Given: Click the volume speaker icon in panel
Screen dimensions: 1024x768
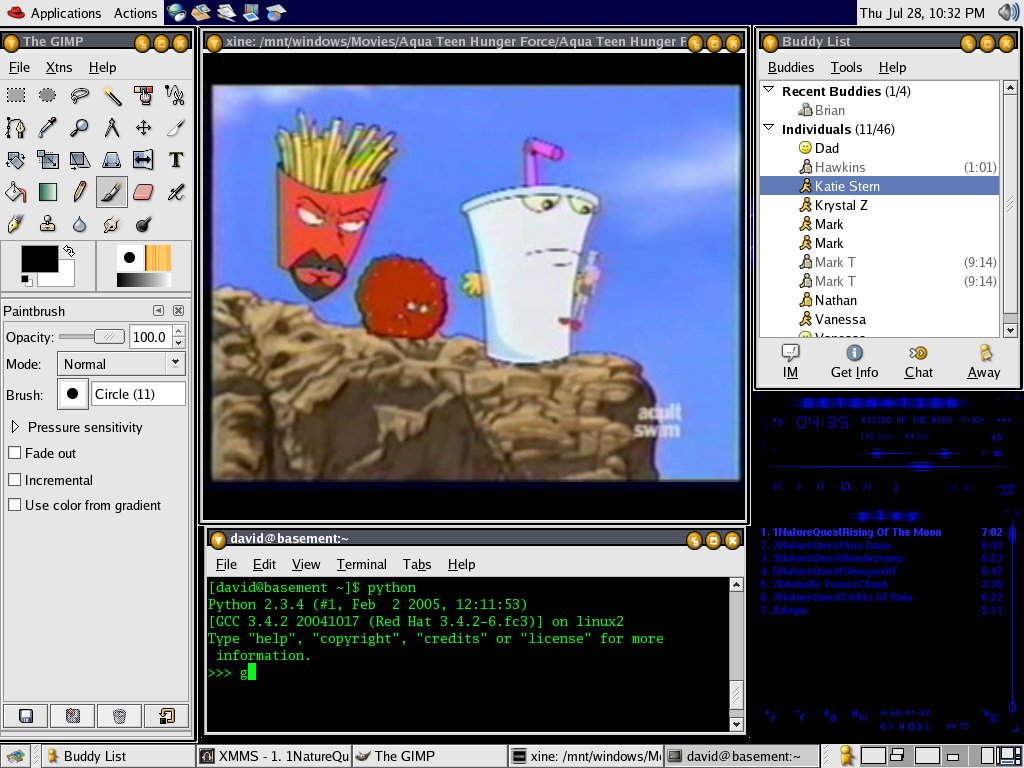Looking at the screenshot, I should tap(1008, 12).
